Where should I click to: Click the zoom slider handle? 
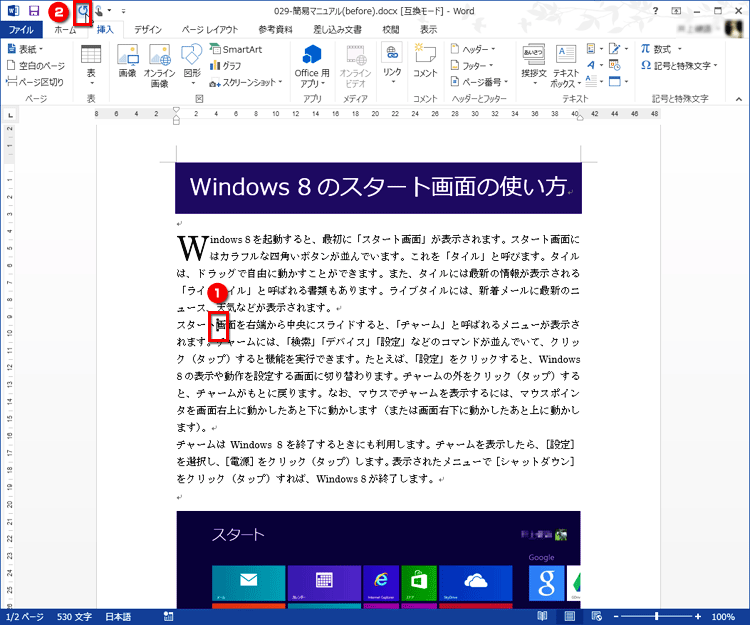(x=657, y=616)
